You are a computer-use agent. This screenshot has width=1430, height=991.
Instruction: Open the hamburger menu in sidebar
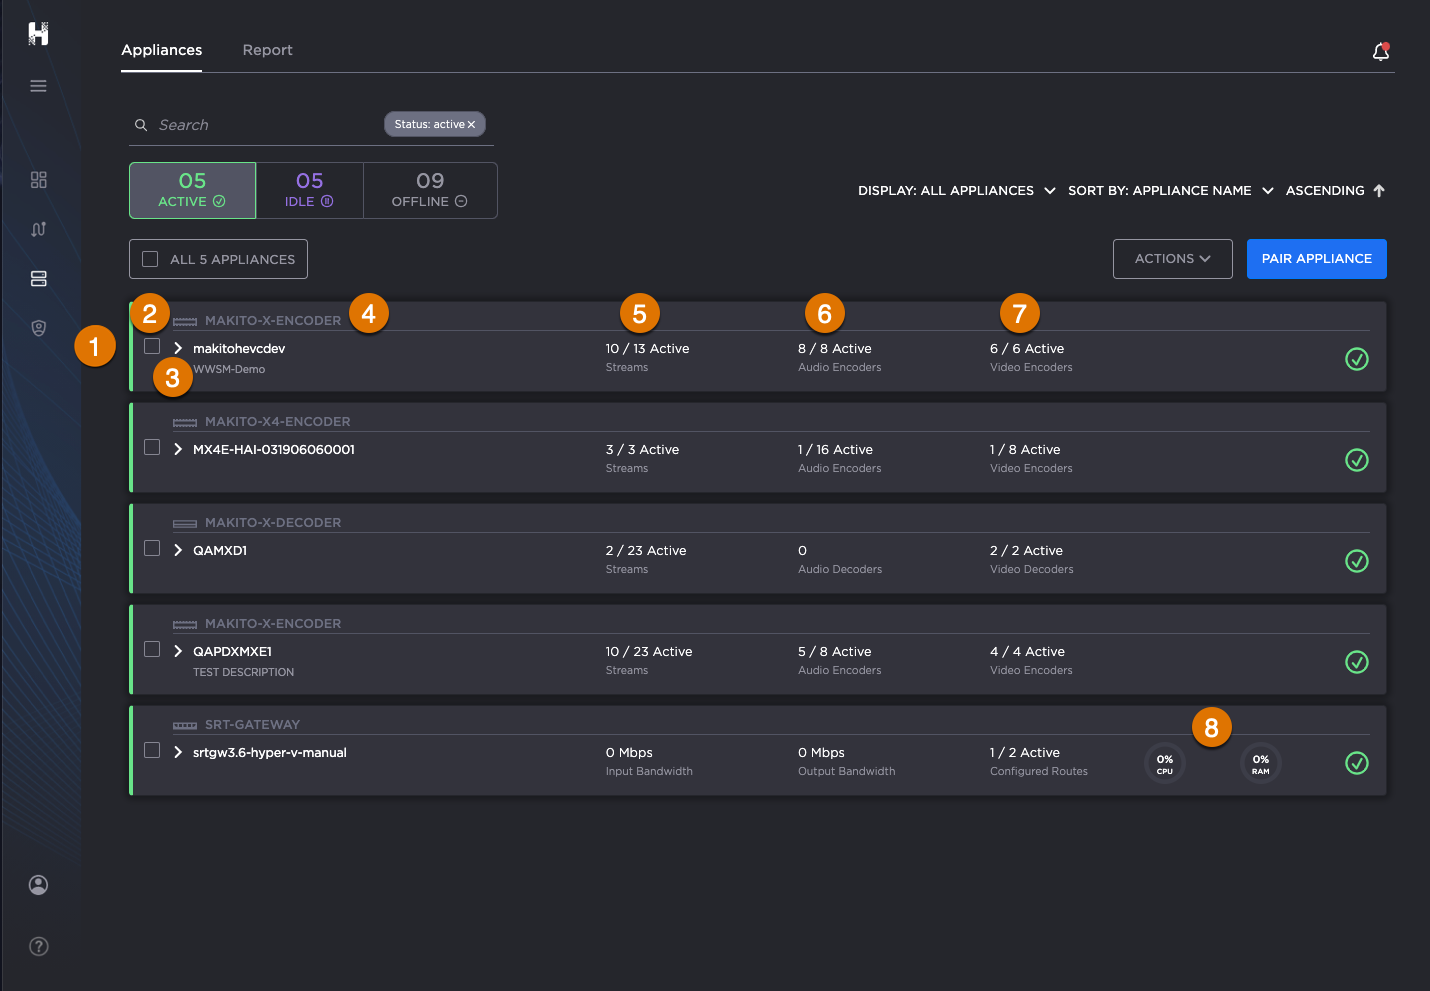pyautogui.click(x=39, y=86)
